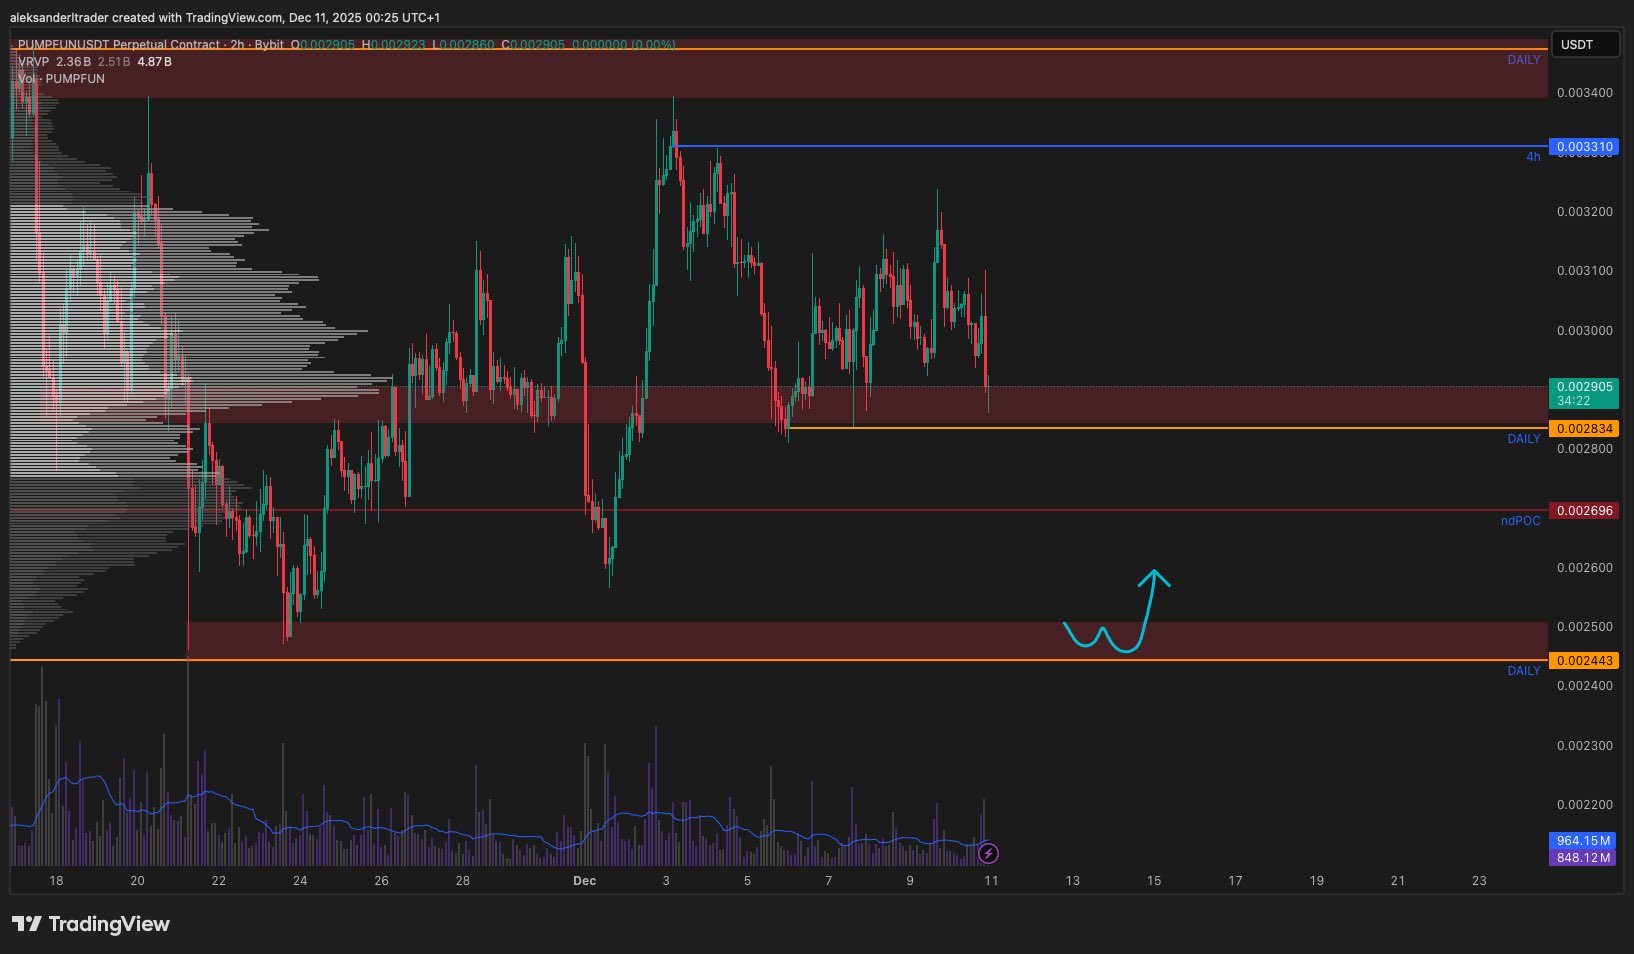Click the 0.002500 price axis tick
The height and width of the screenshot is (954, 1634).
point(1584,627)
